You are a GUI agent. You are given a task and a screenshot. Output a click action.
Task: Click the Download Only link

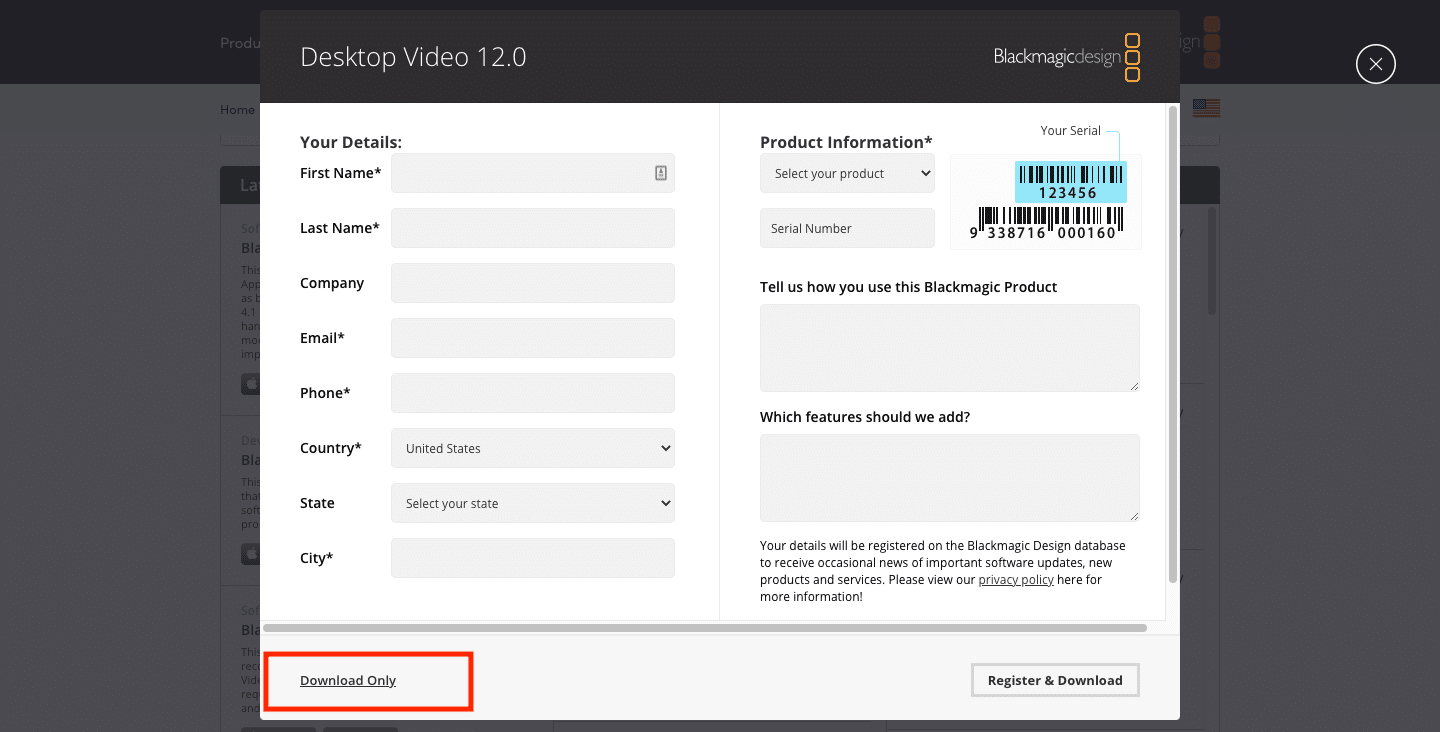(348, 681)
